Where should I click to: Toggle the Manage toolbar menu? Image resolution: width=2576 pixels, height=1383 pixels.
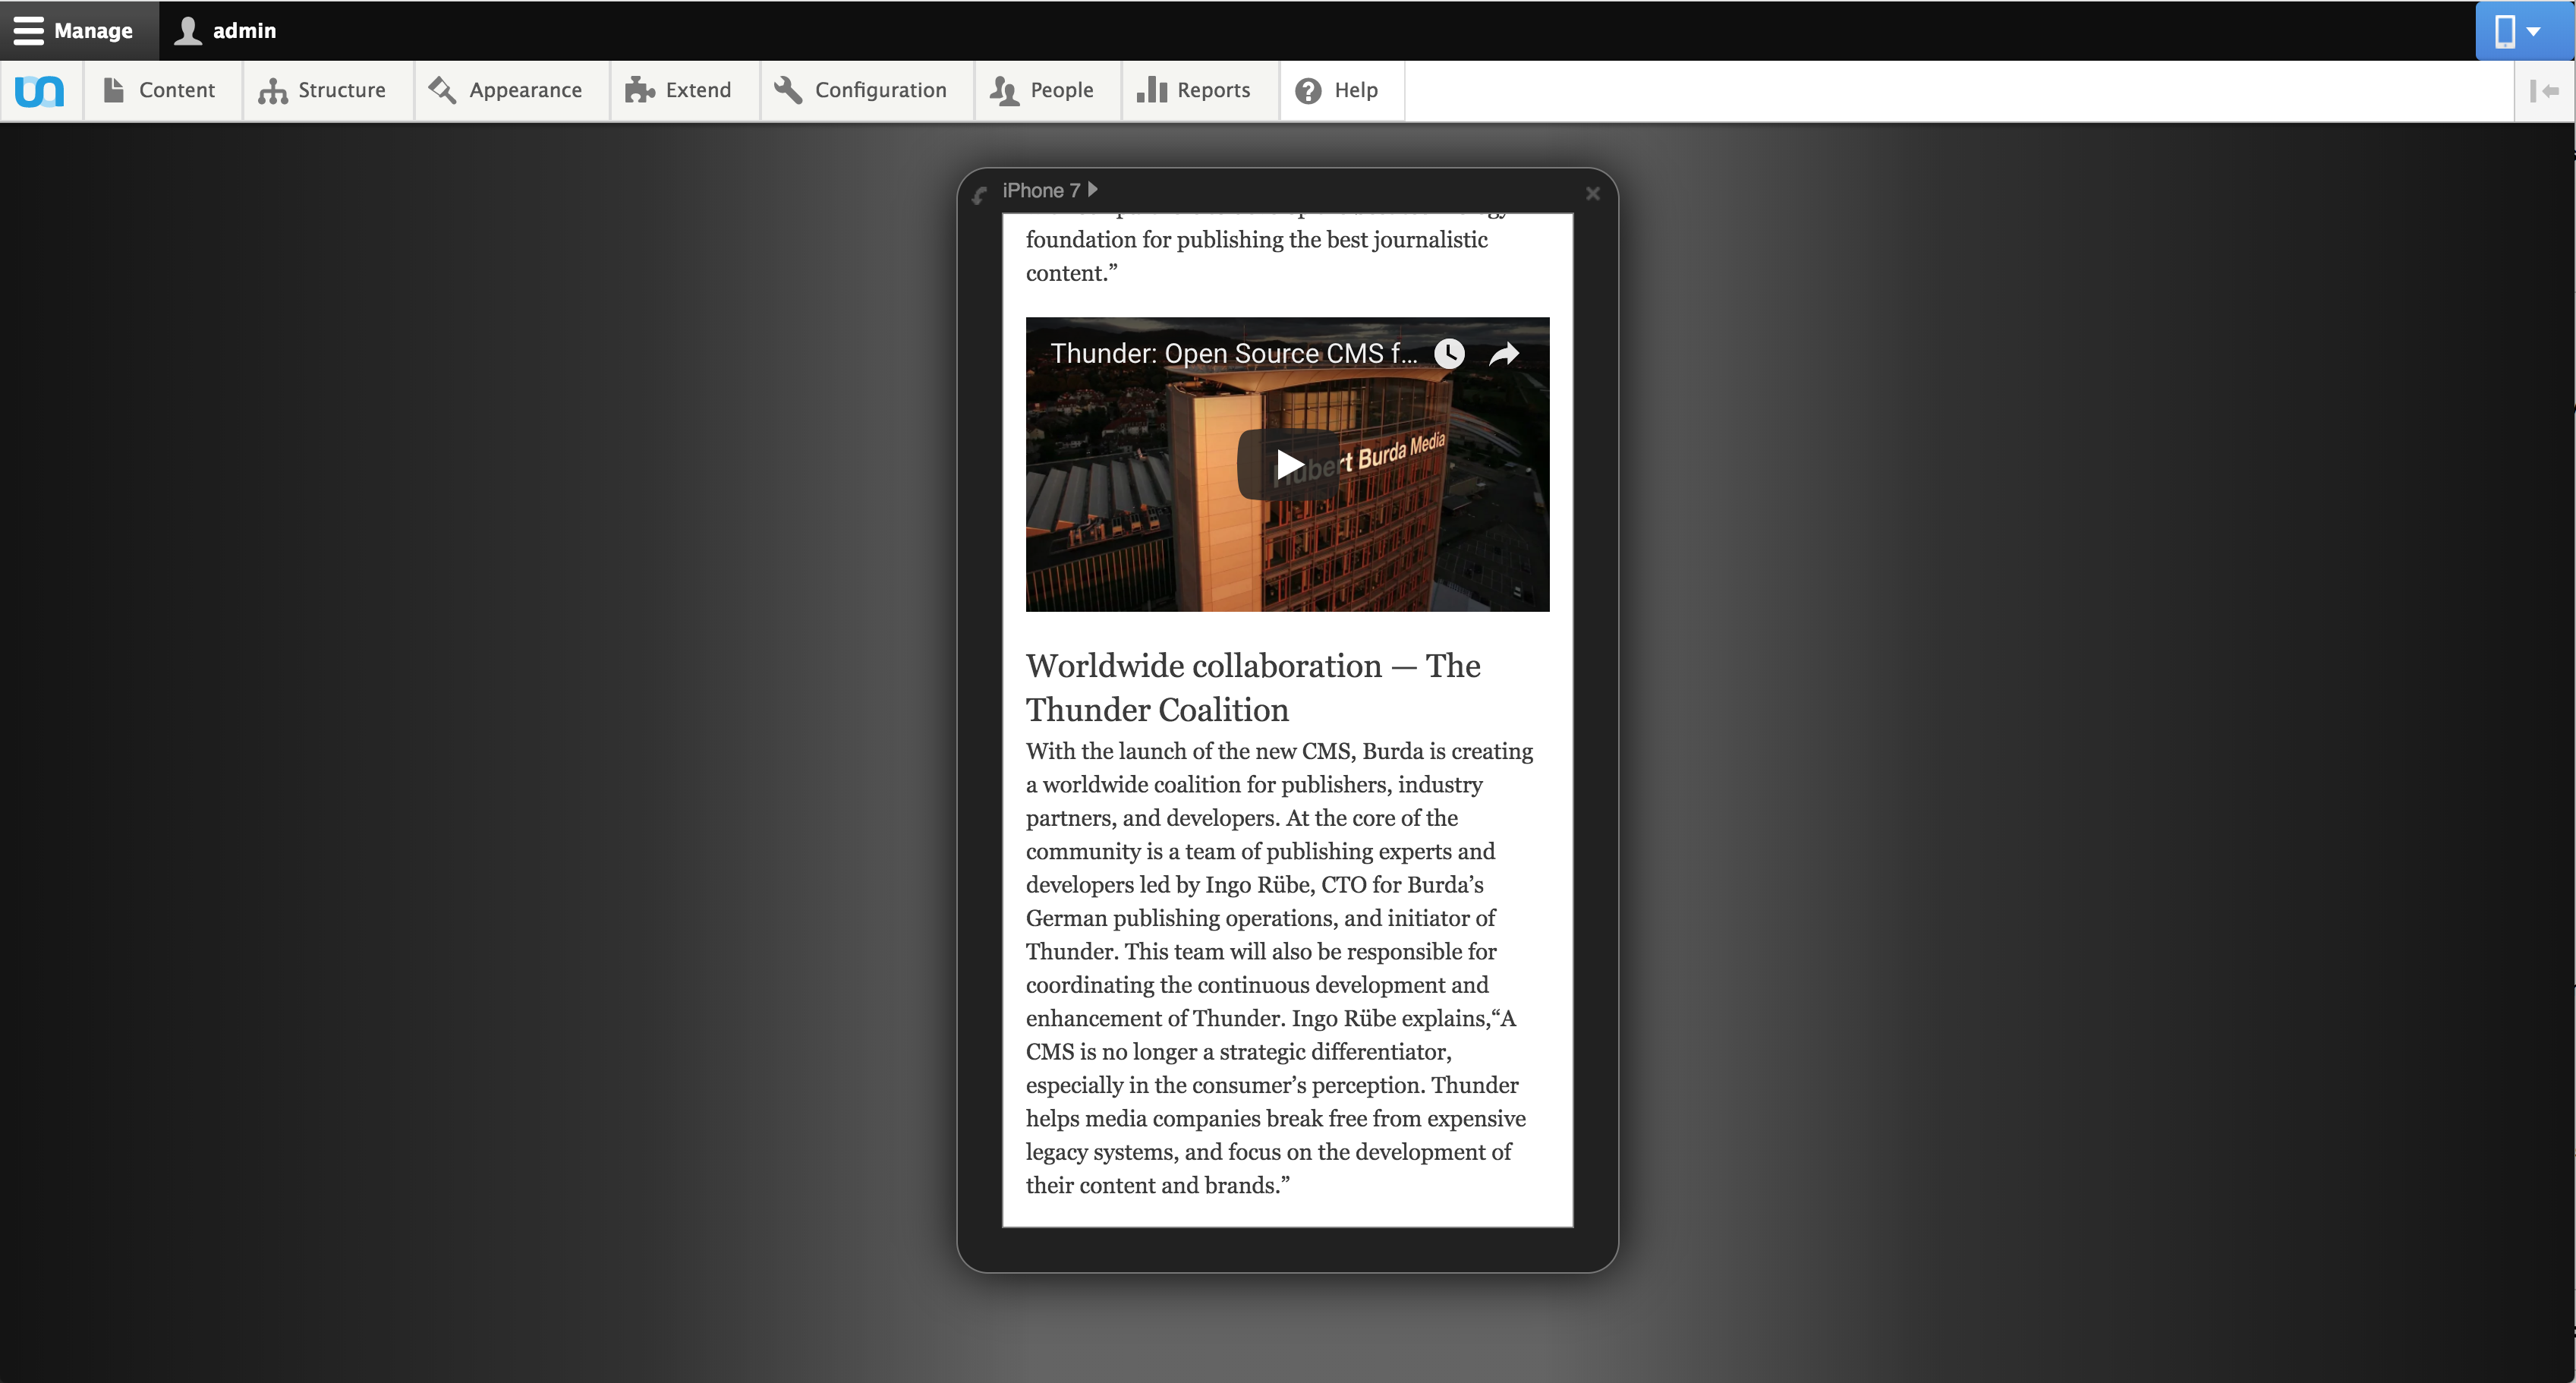point(74,30)
